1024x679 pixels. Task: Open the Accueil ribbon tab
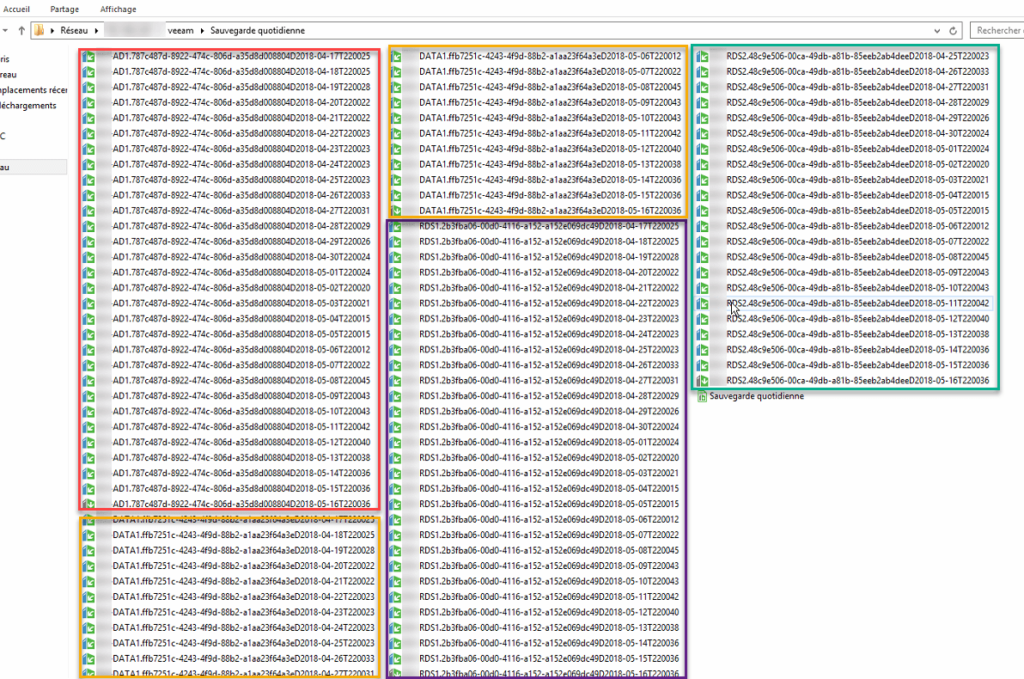tap(16, 9)
